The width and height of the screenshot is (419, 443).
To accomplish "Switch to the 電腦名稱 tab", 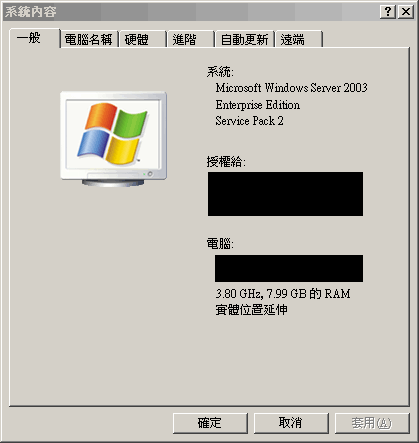I will click(x=89, y=39).
